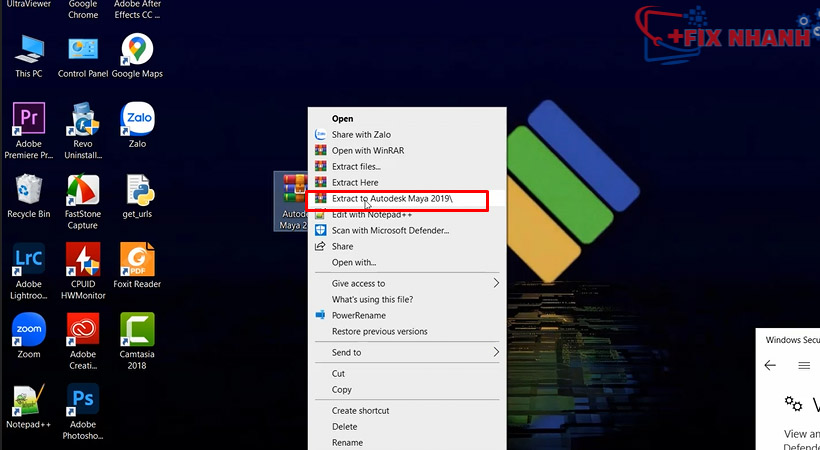
Task: Choose Open with... option
Action: (x=407, y=262)
